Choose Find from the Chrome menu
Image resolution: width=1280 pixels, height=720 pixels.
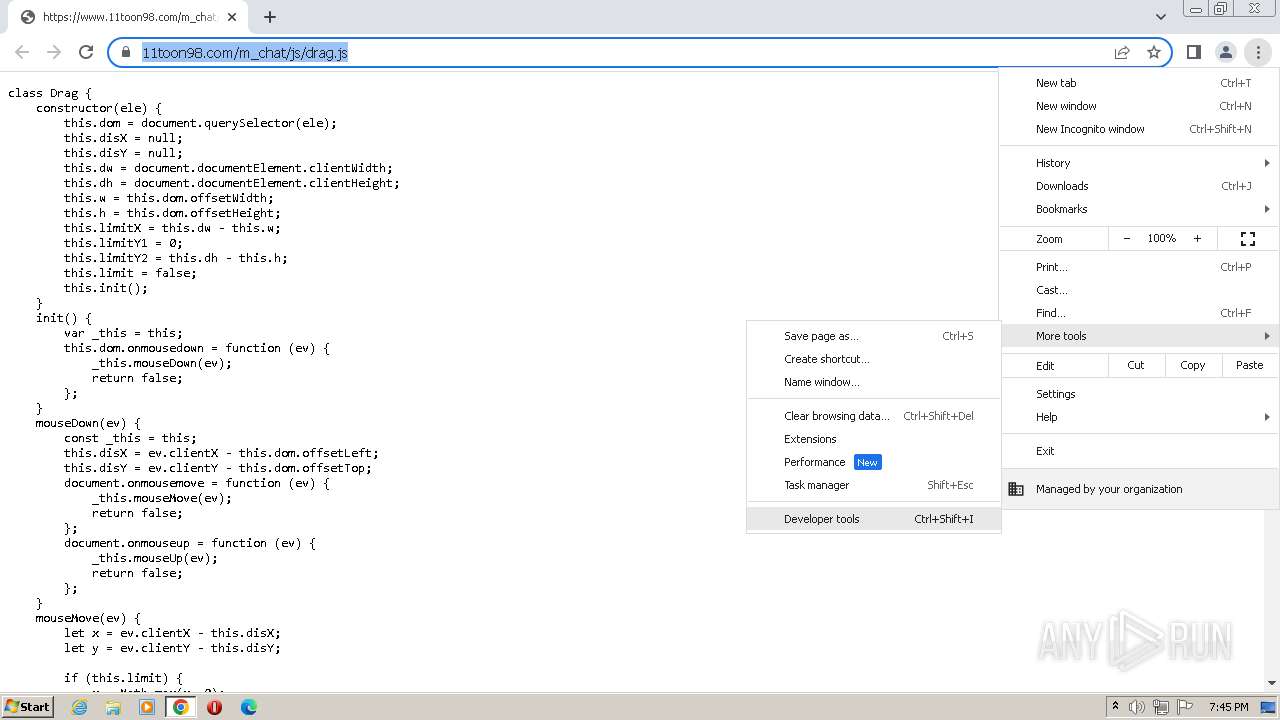(x=1139, y=313)
